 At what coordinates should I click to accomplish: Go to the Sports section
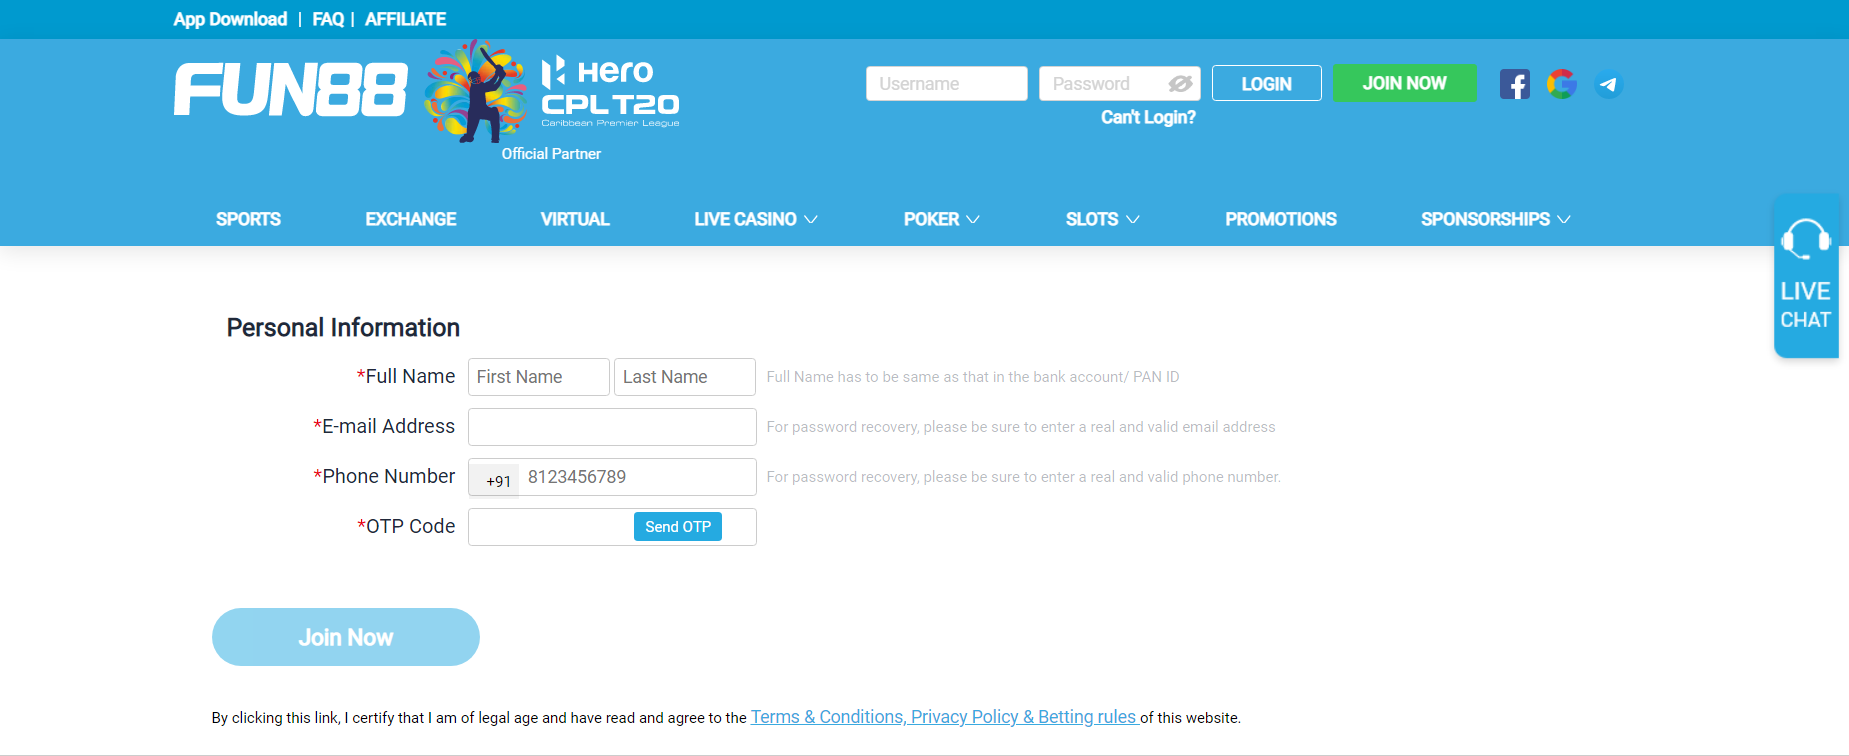(248, 219)
